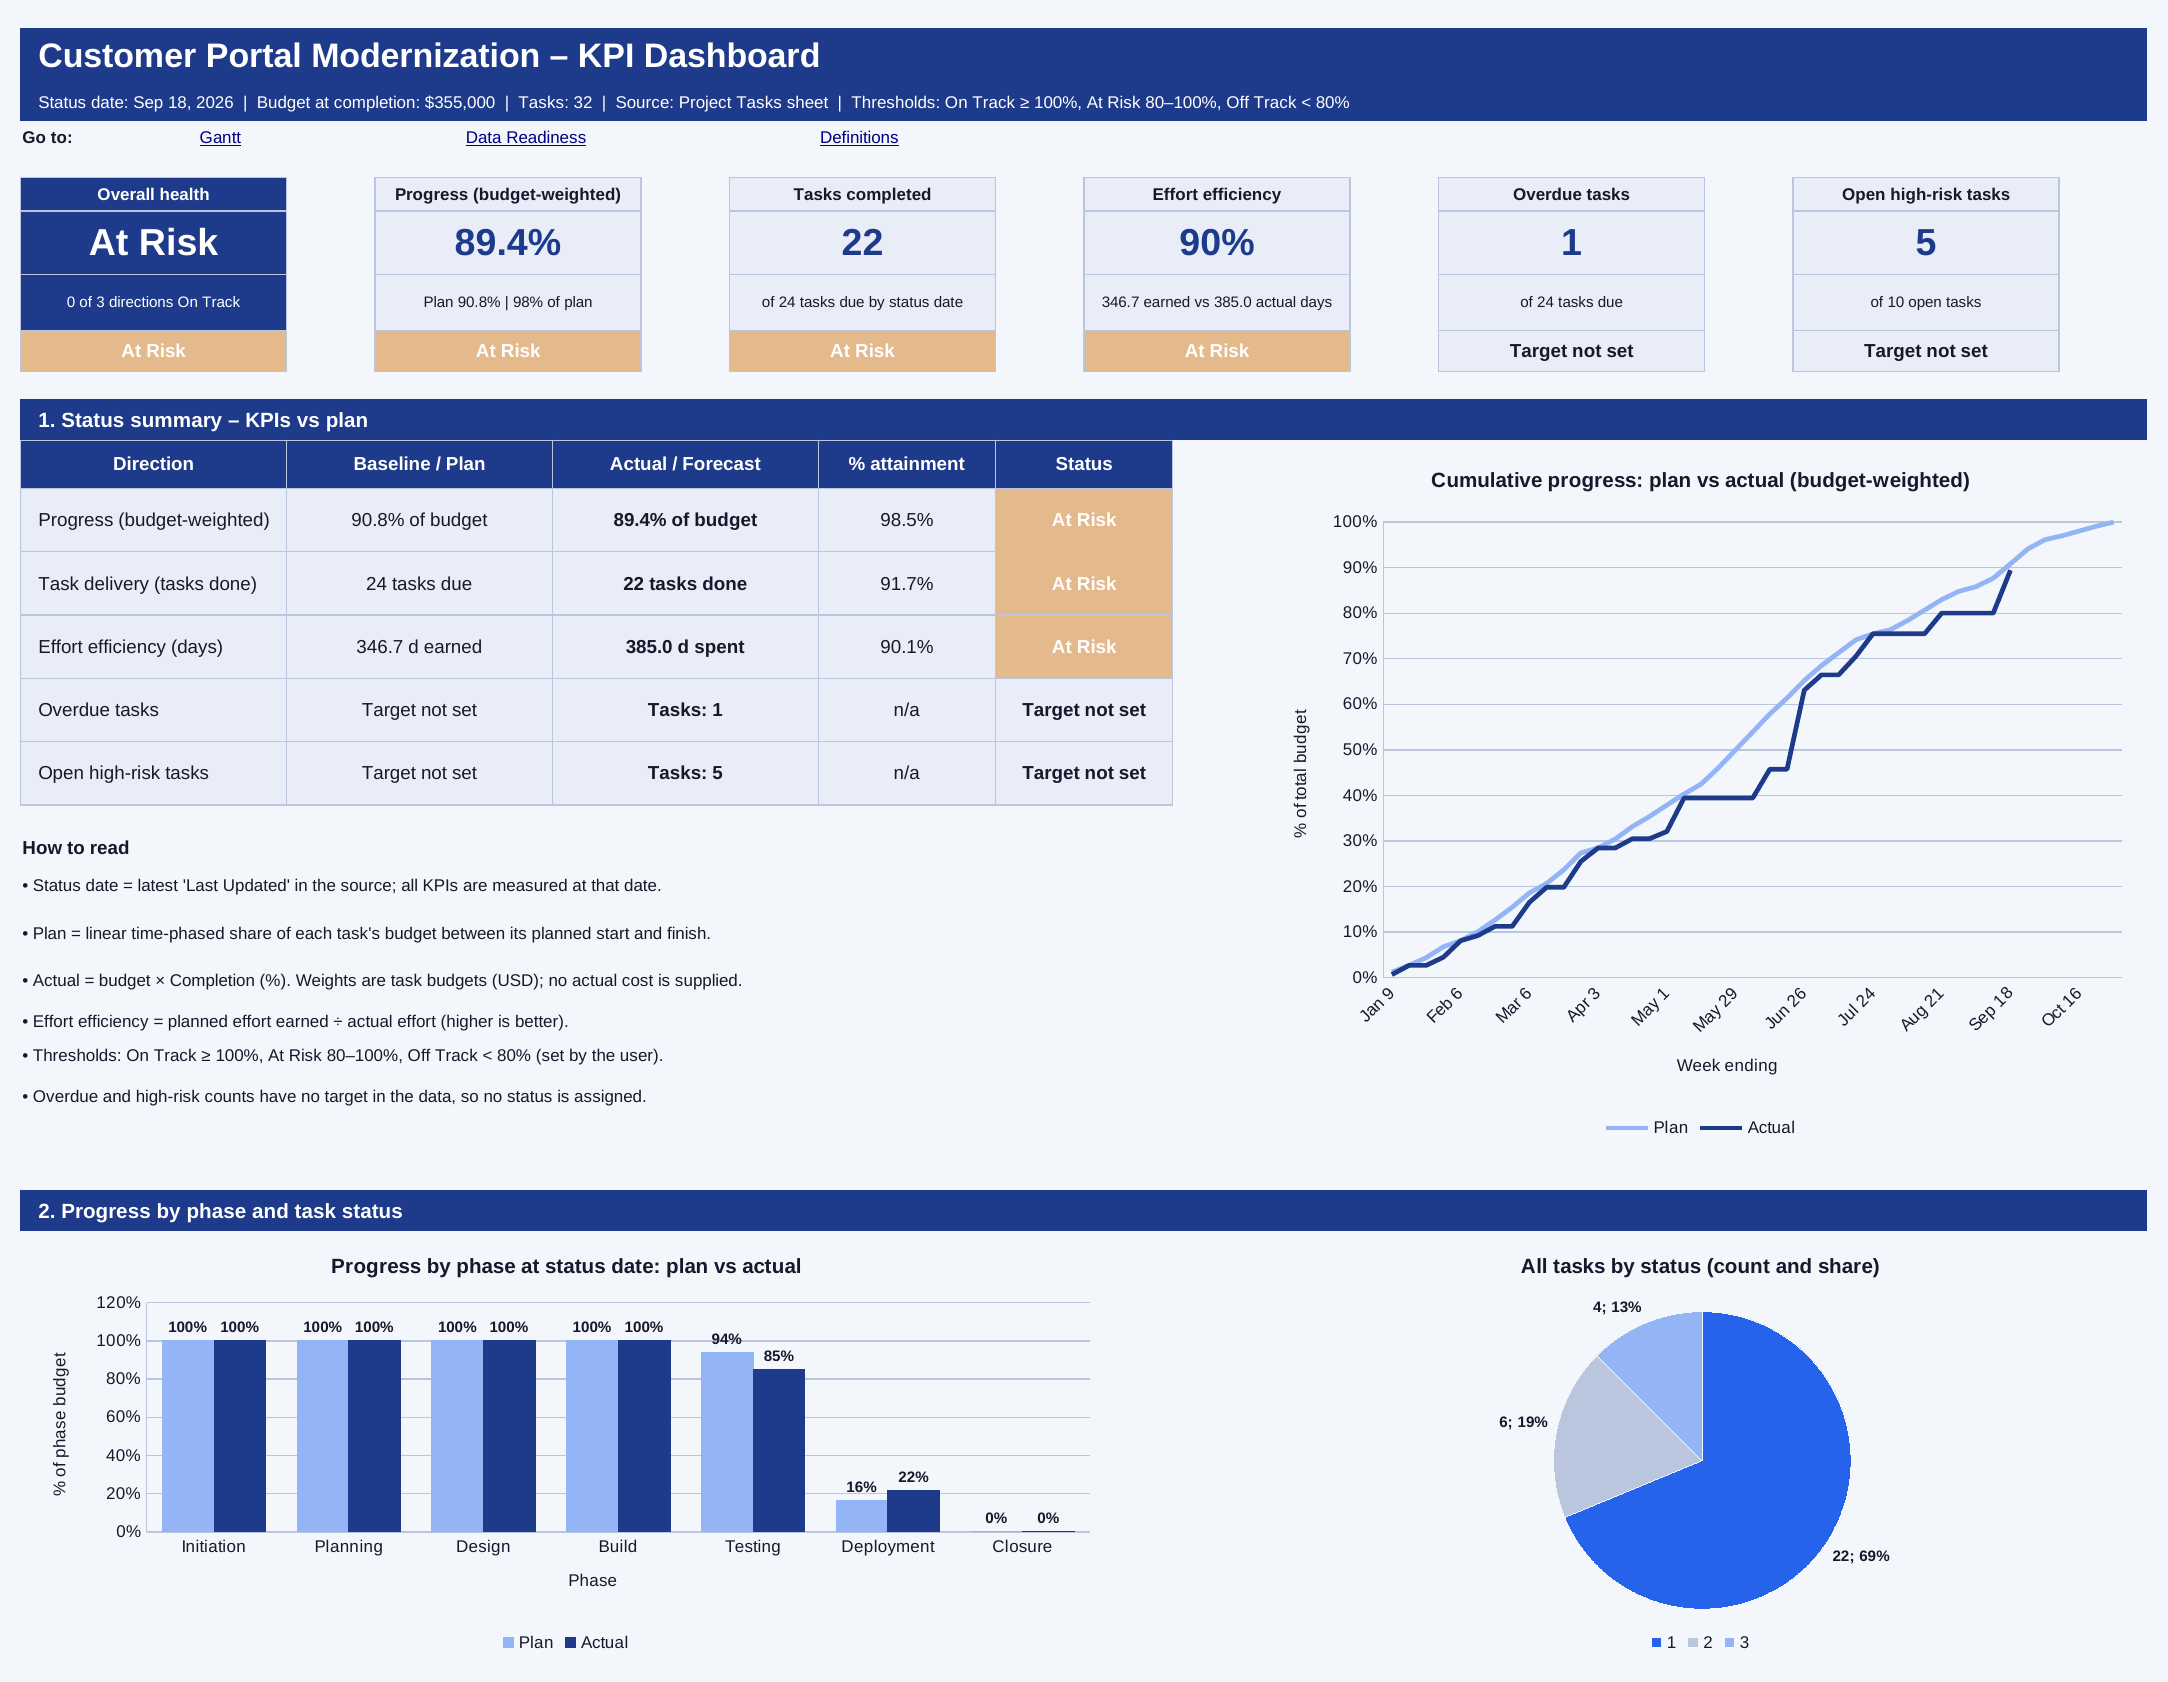The image size is (2168, 1682).
Task: Click pie legend entry 3
Action: pos(1737,1643)
